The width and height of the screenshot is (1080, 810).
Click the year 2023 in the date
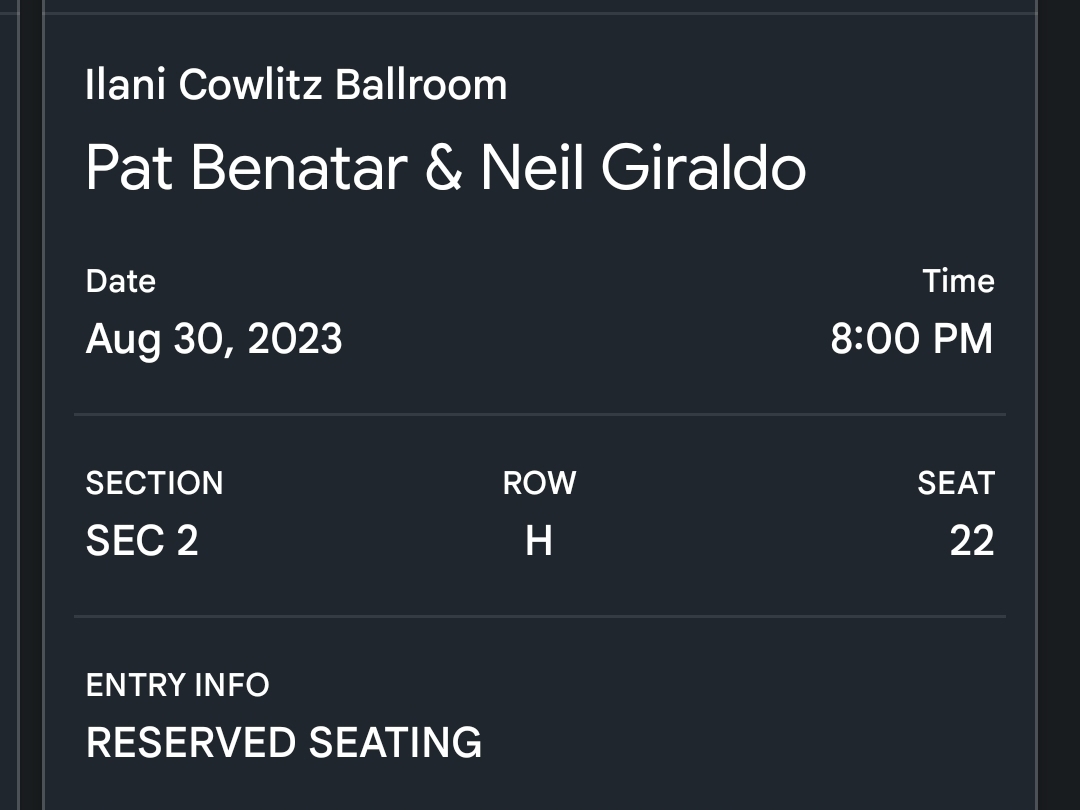click(295, 339)
